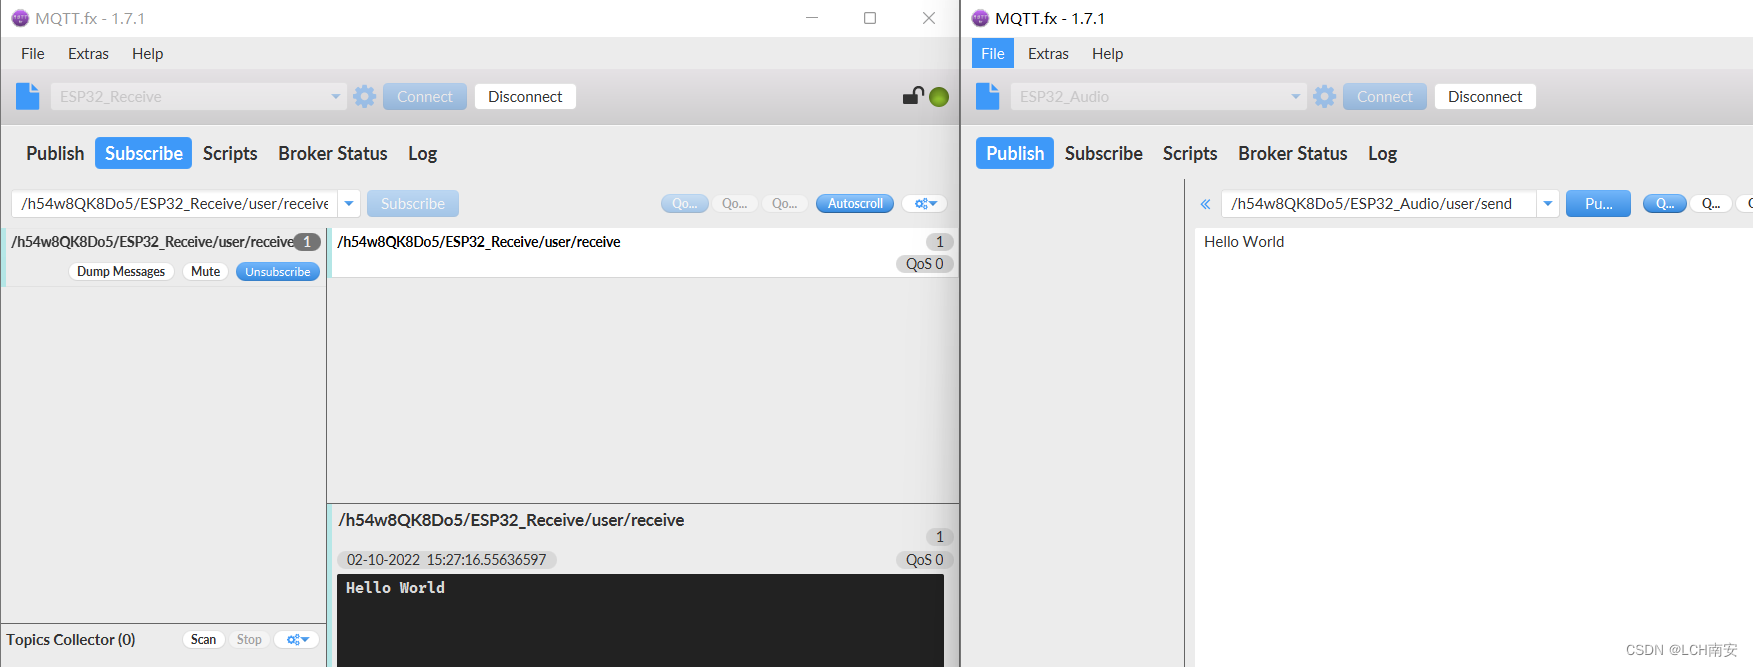Viewport: 1753px width, 667px height.
Task: Click the unlocked padlock icon
Action: click(913, 96)
